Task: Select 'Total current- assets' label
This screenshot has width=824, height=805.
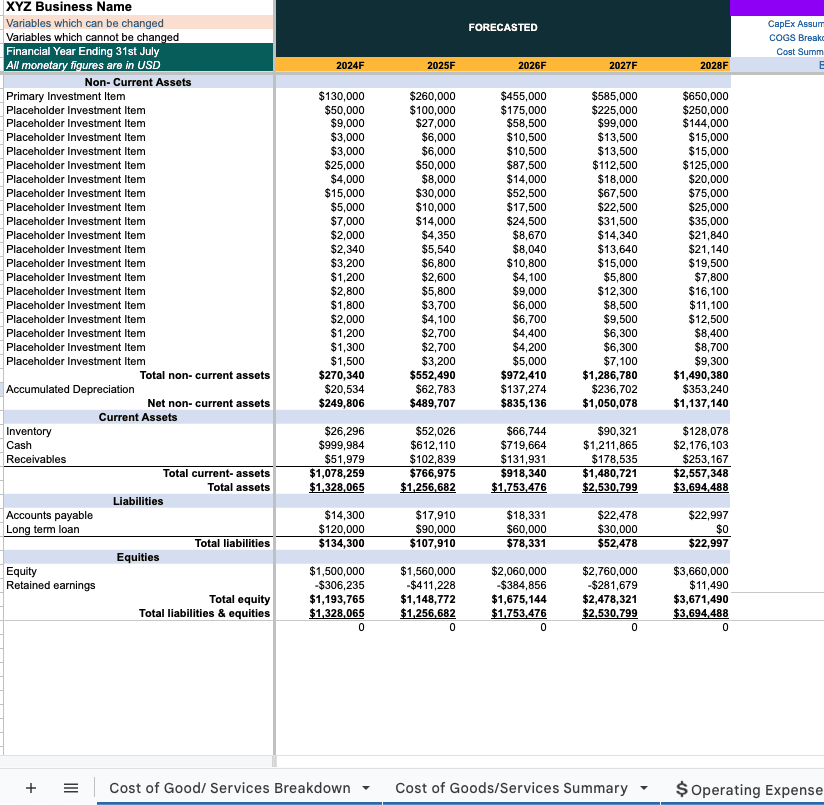Action: click(216, 473)
